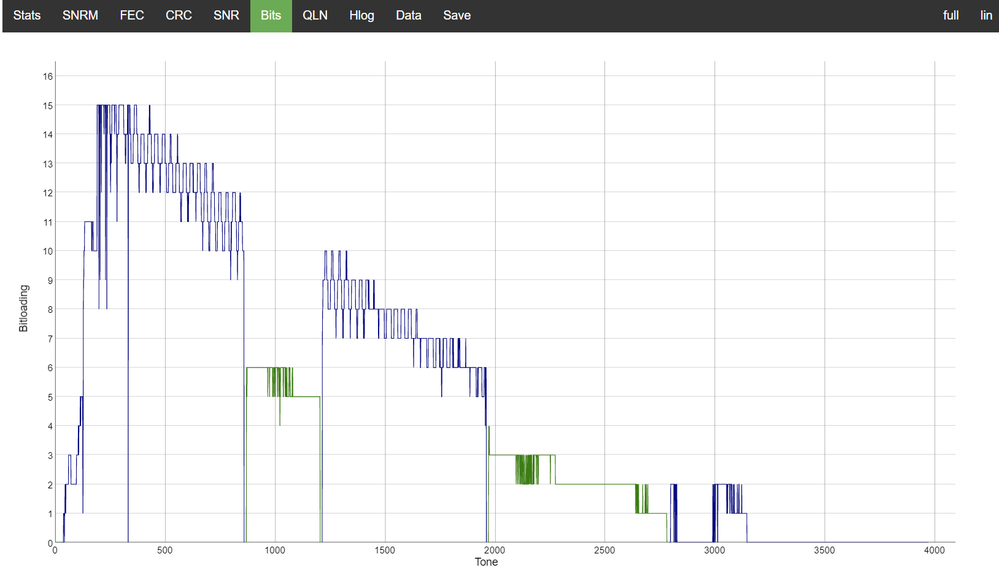Switch to the Hlog tab
999x584 pixels.
click(361, 16)
